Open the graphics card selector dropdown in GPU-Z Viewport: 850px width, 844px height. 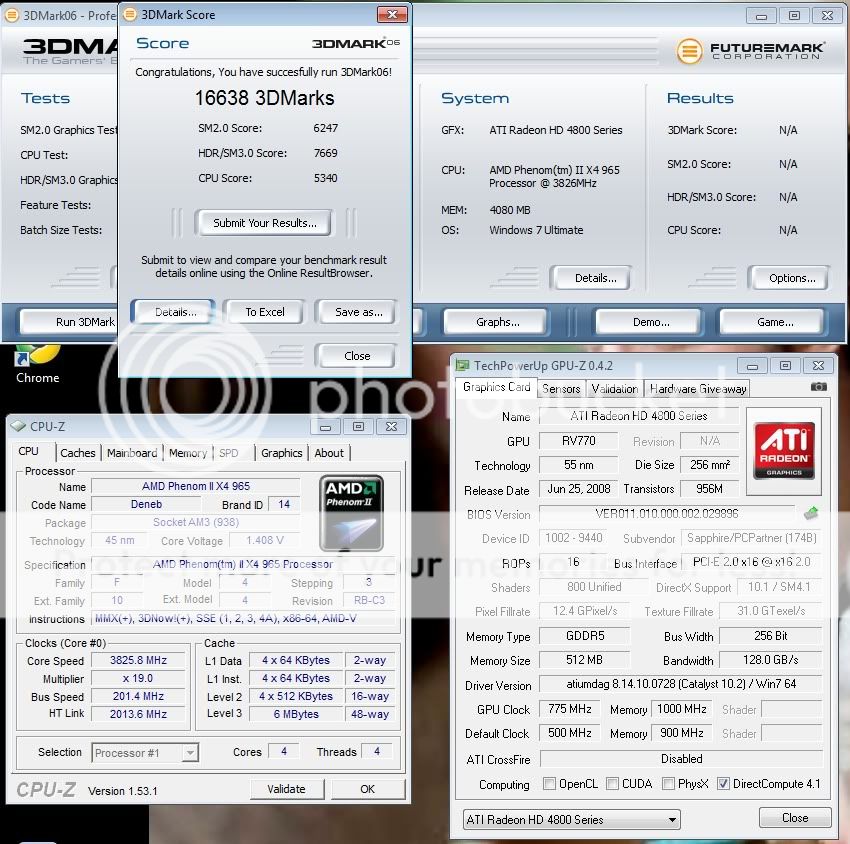click(x=572, y=819)
